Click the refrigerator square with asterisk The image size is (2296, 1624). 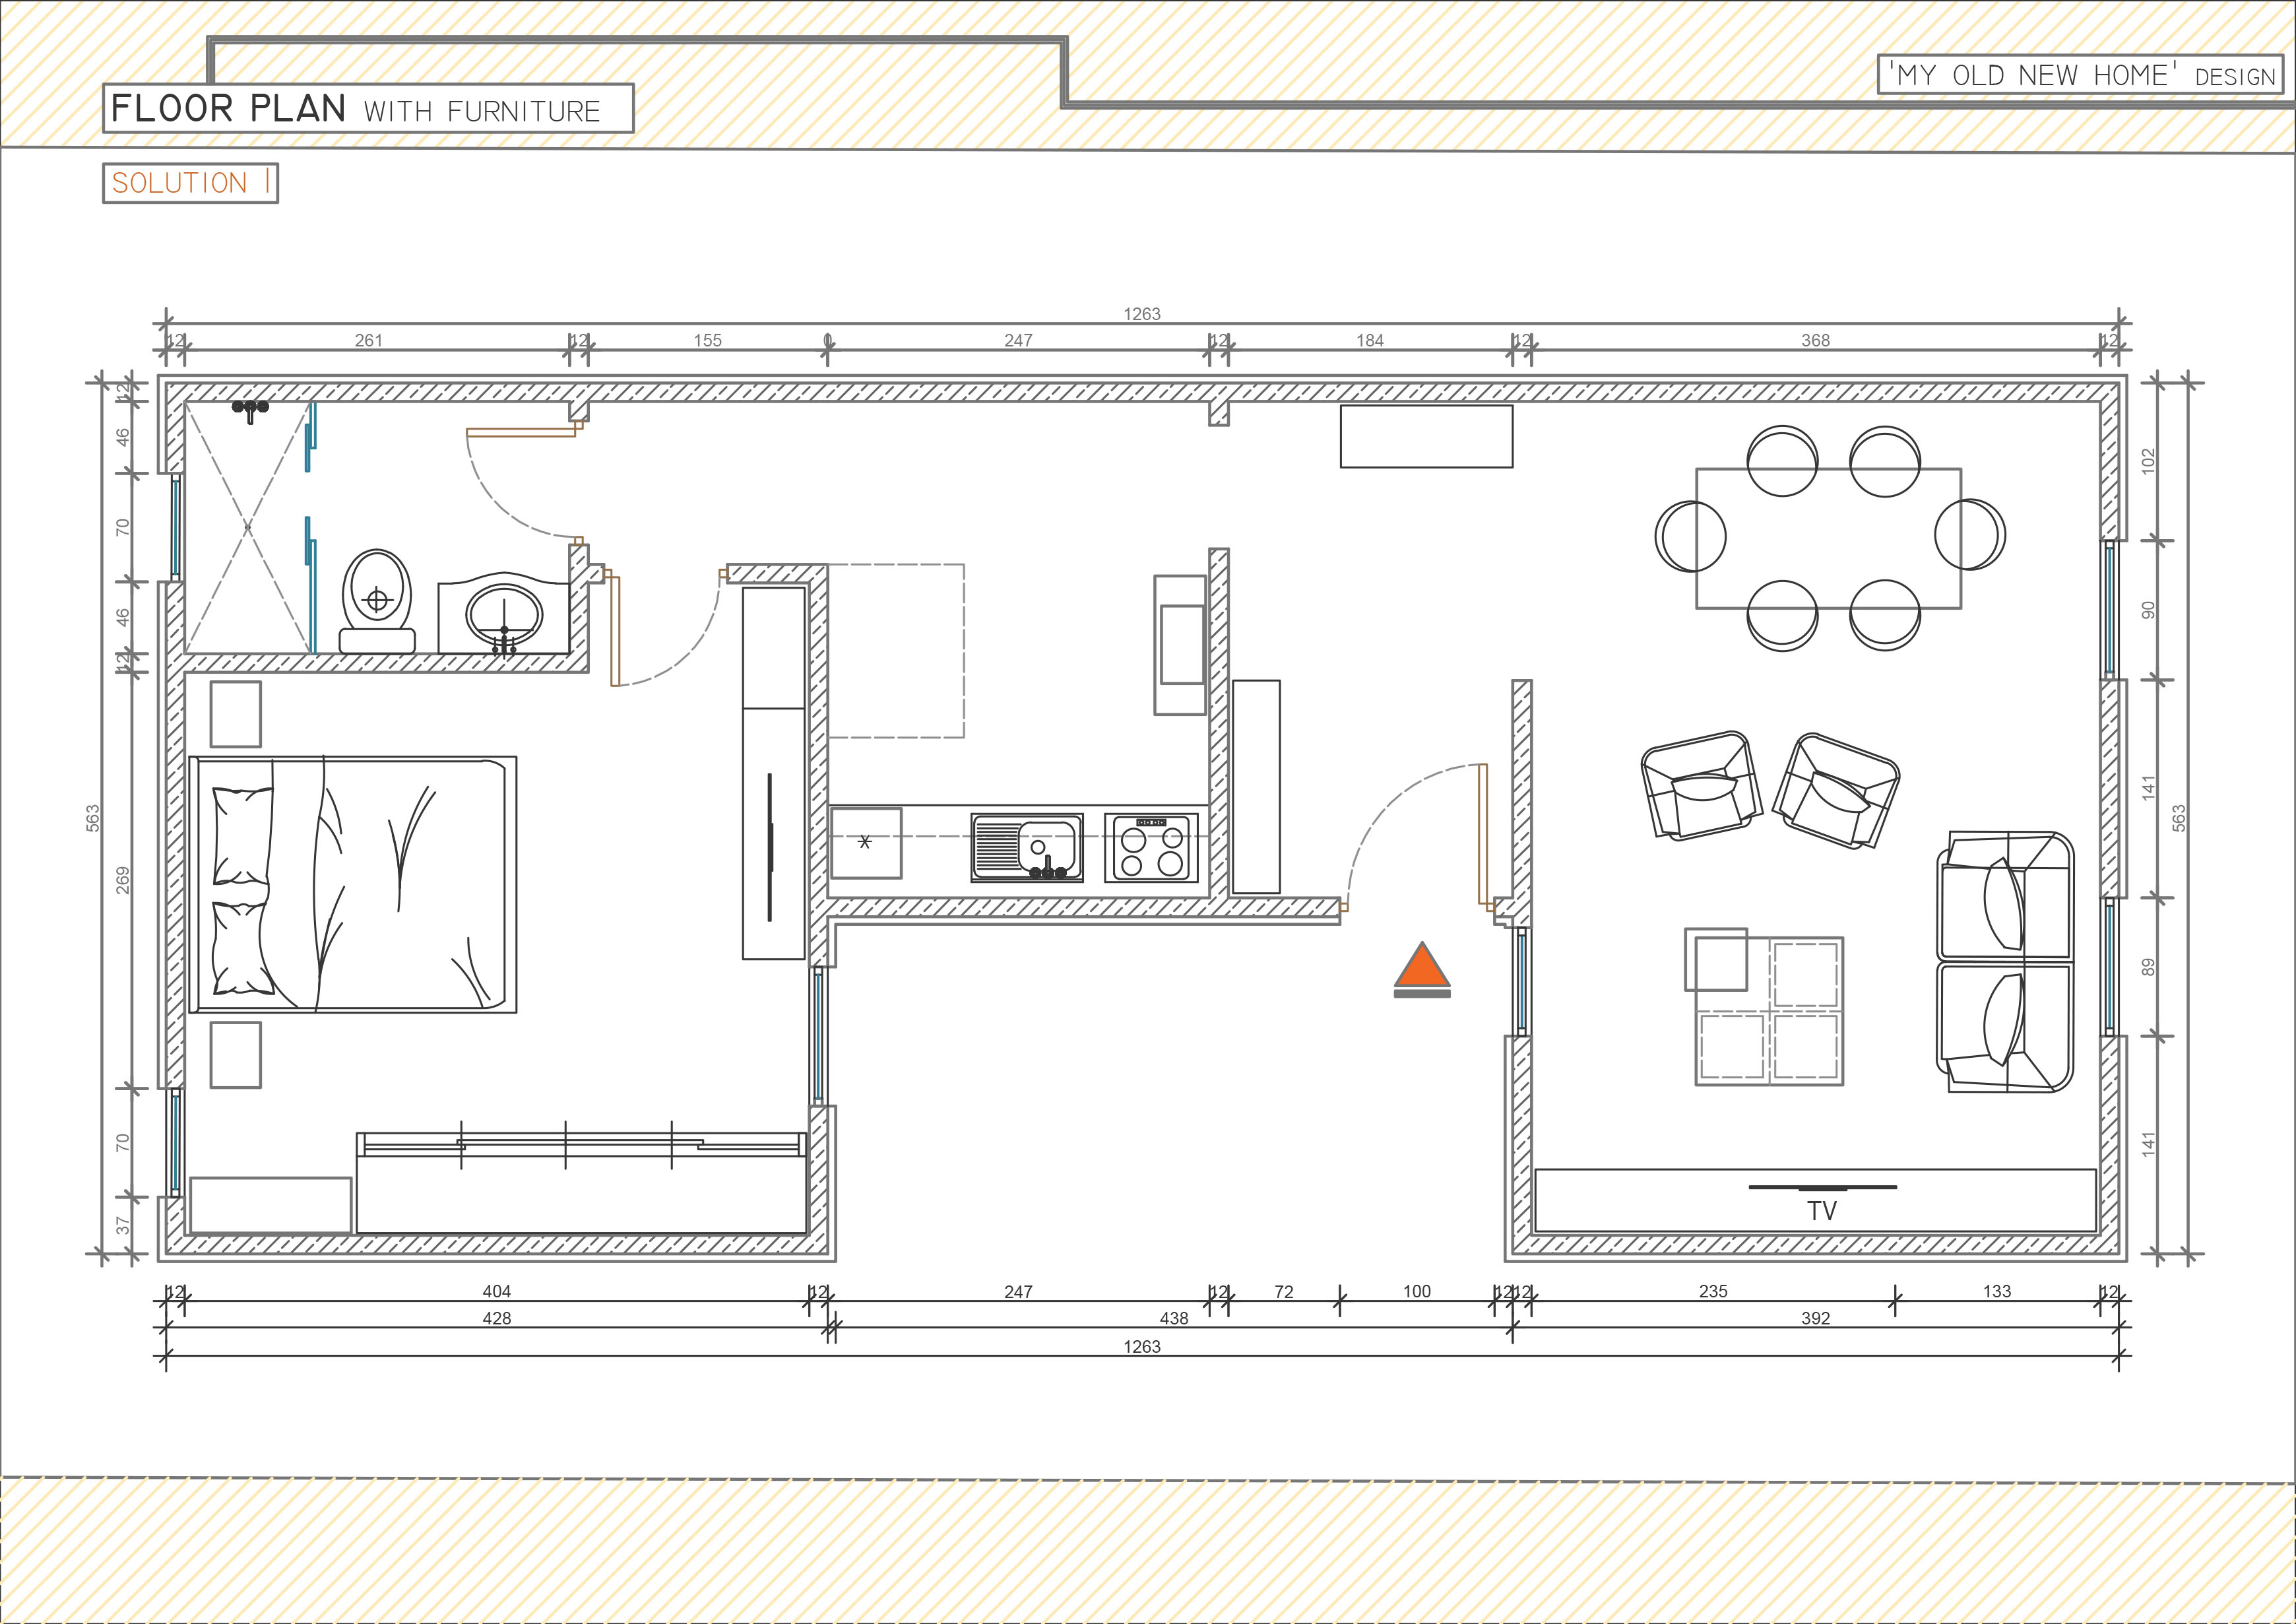pos(866,843)
